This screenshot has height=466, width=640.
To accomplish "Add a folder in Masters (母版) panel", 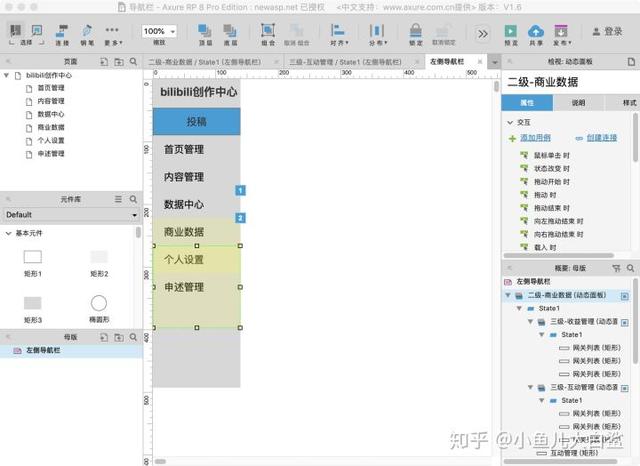I will point(119,337).
